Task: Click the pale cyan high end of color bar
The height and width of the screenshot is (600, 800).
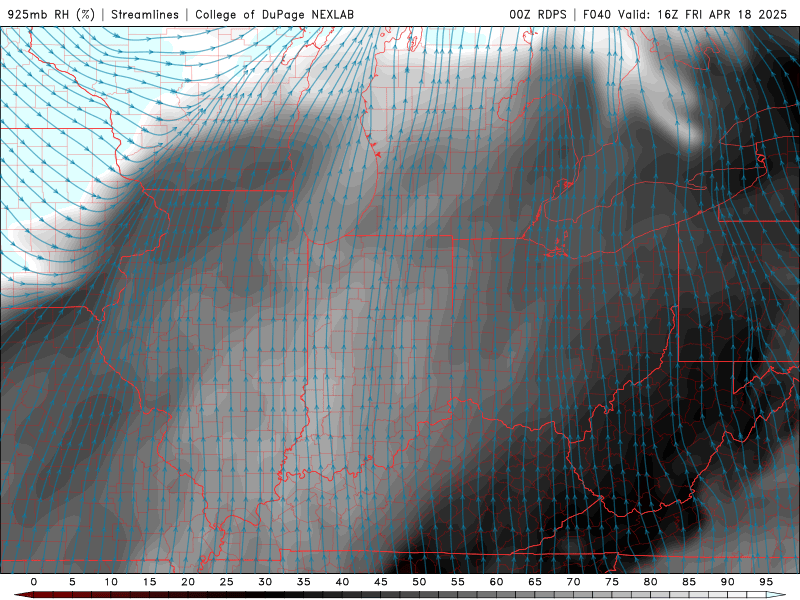Action: click(x=777, y=595)
